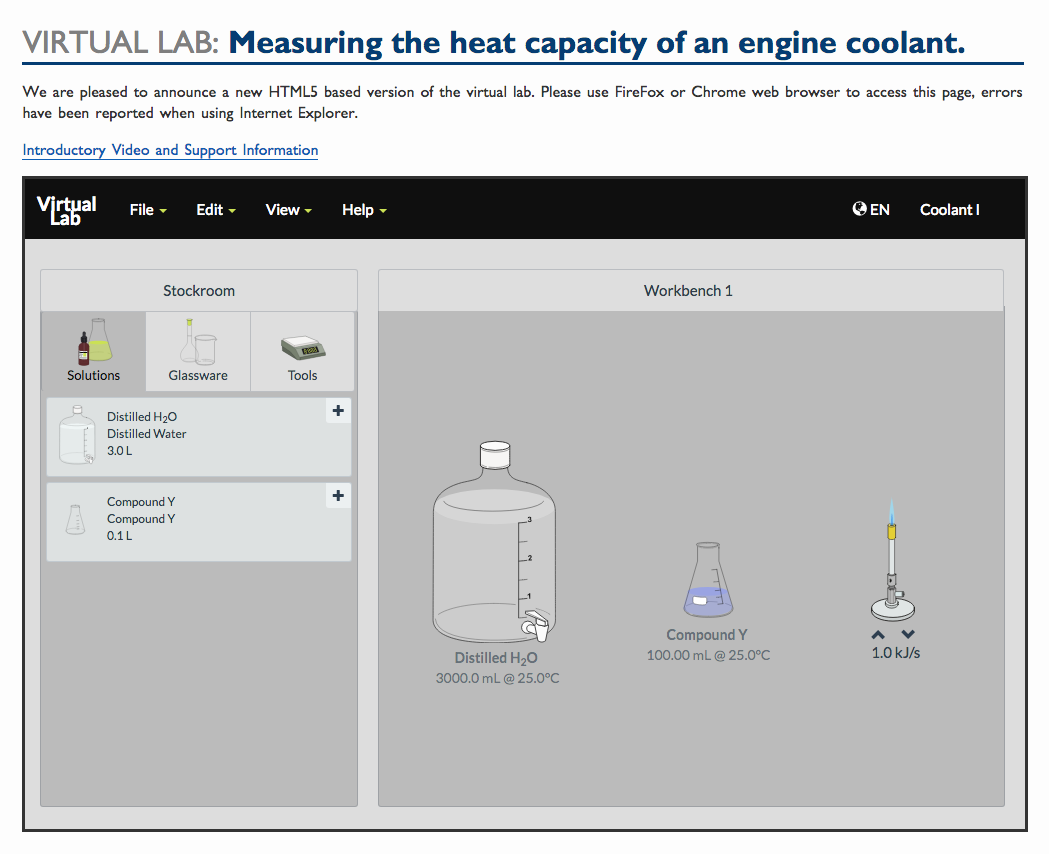
Task: Select the Solutions stockroom category
Action: pos(92,350)
